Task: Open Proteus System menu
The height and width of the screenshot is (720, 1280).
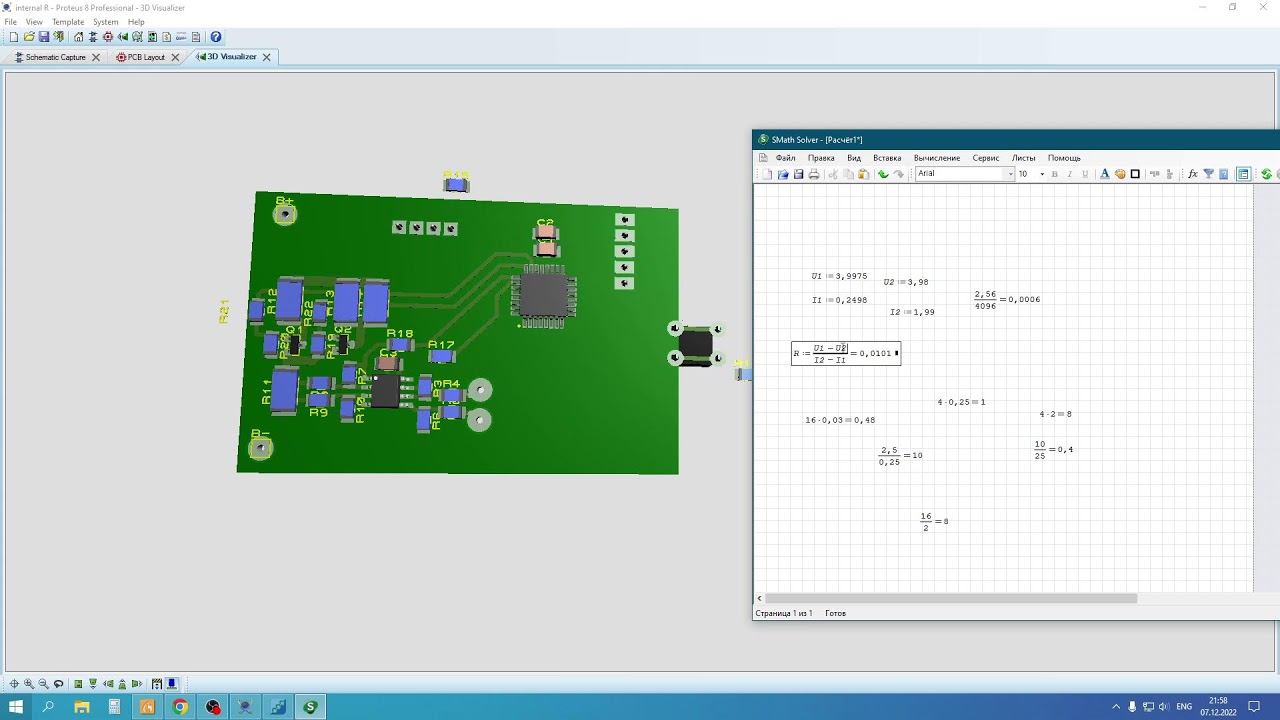Action: click(x=105, y=21)
